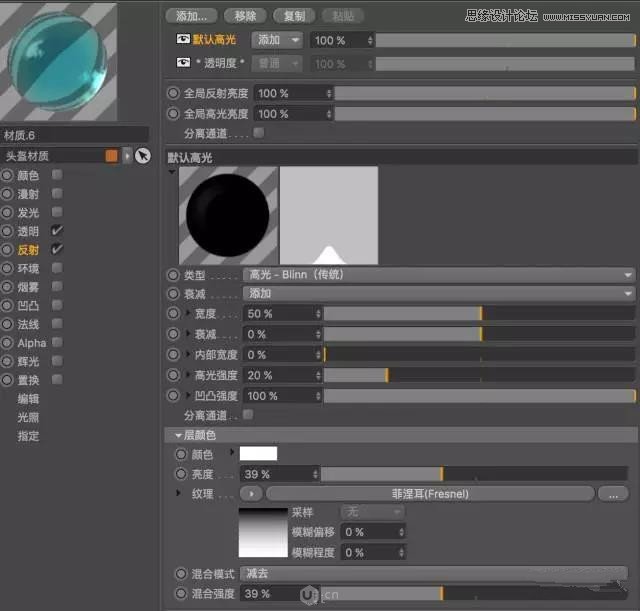Open the 指定 channel page
The width and height of the screenshot is (640, 611).
pos(28,436)
